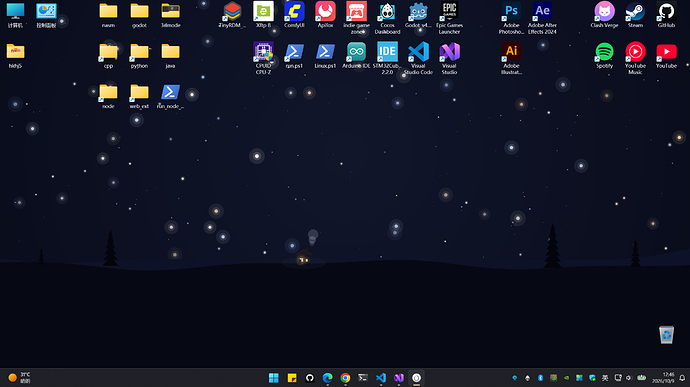Open the TinyRDM desktop shortcut

[x=232, y=15]
